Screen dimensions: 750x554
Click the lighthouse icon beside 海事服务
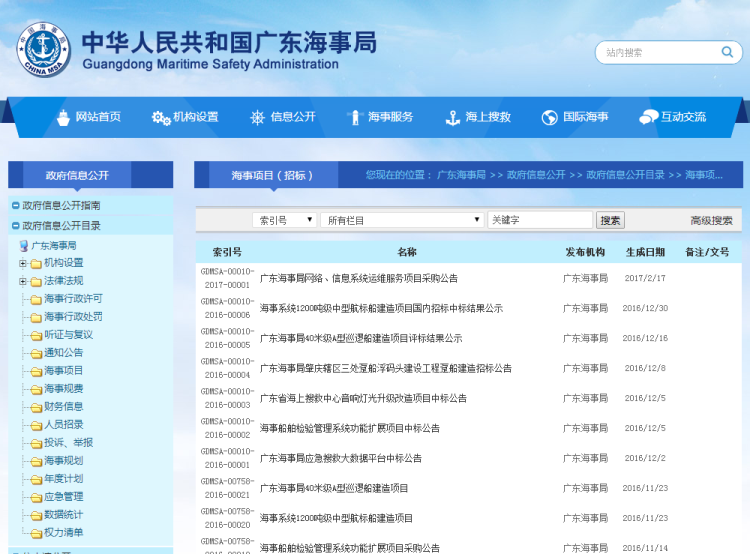pos(353,117)
